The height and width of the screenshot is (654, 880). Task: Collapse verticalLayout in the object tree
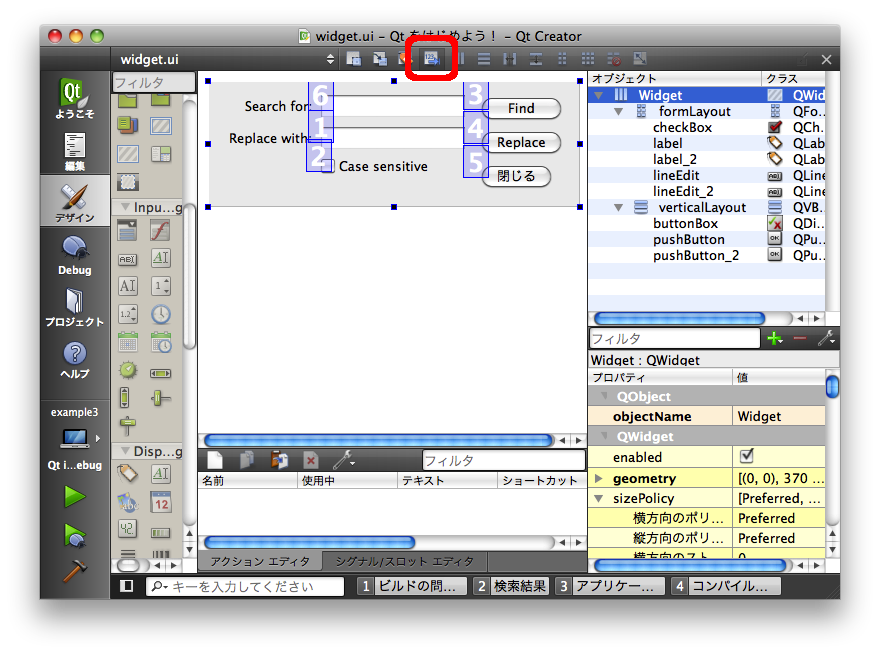621,208
